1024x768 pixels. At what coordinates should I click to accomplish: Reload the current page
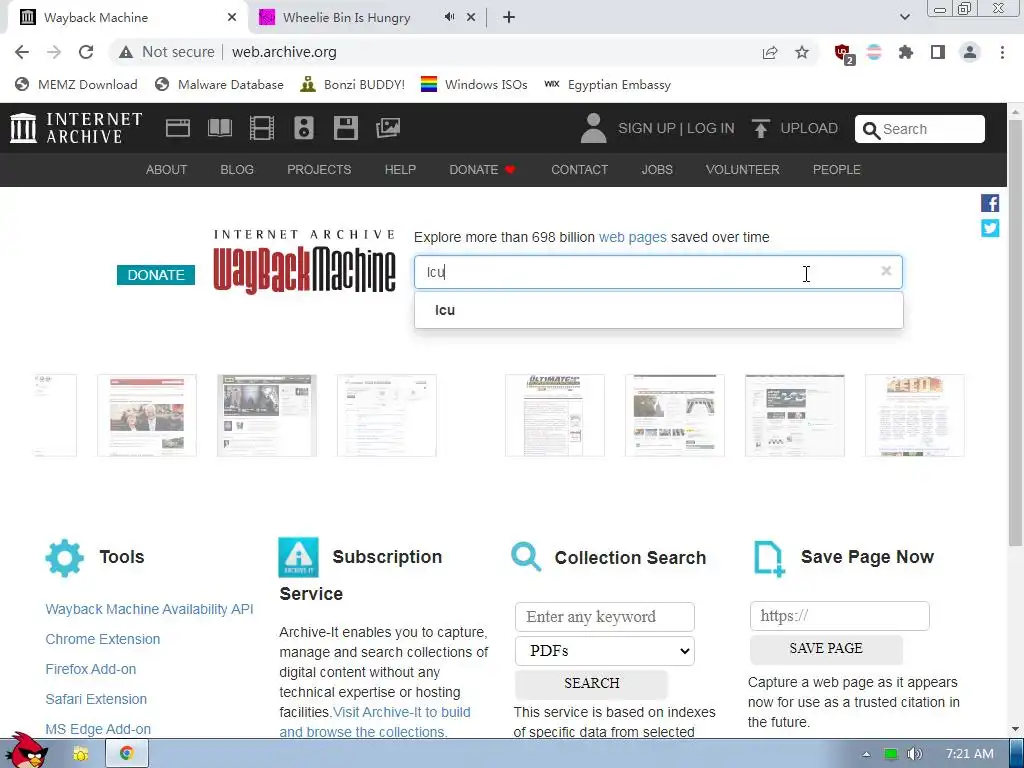click(86, 52)
